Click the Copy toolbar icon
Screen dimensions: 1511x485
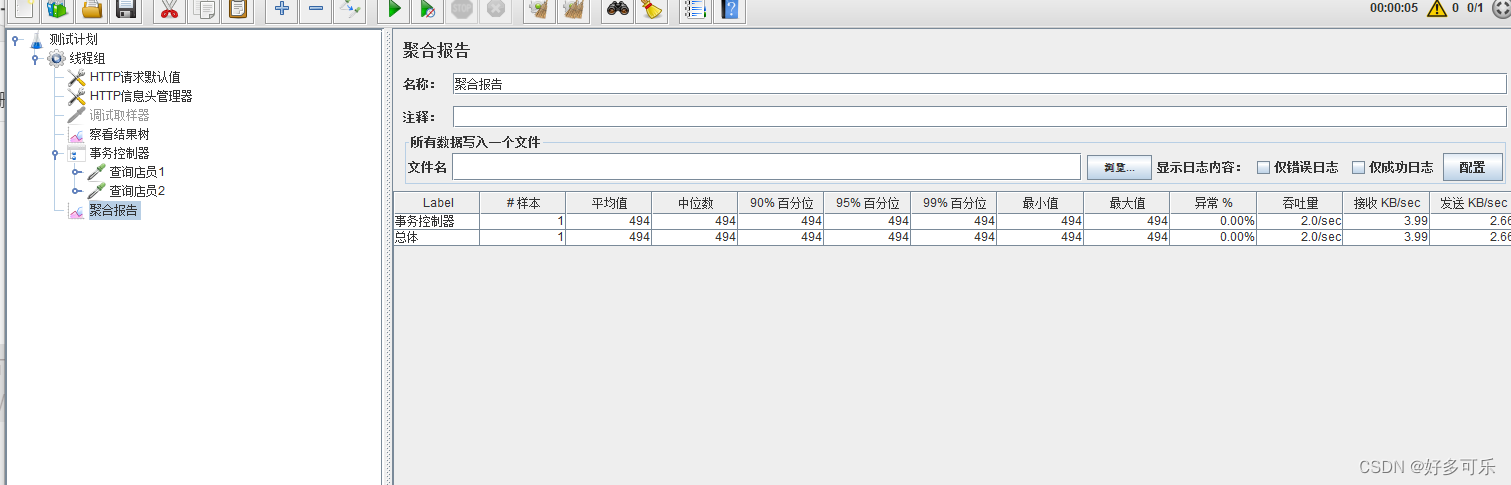pos(204,10)
